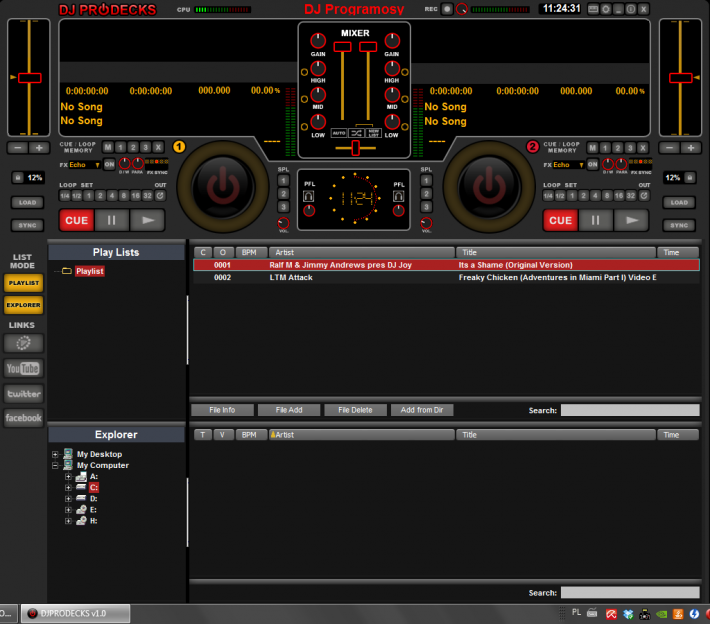Select track 0002 LTM Attack
Screen dimensions: 710x624
(x=446, y=277)
